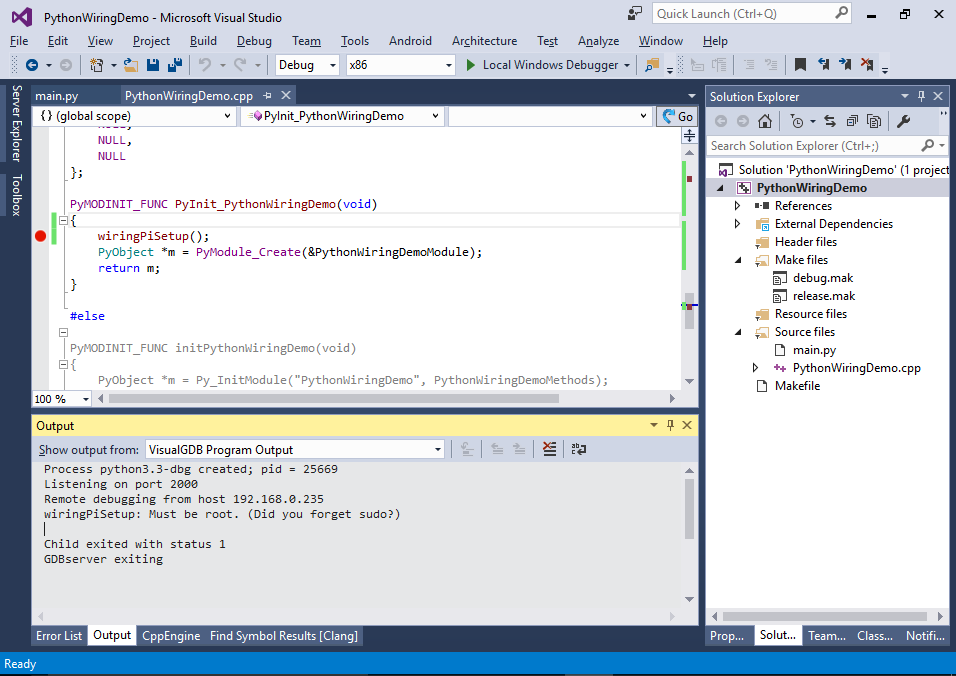Toggle word wrap in Output window
Image resolution: width=956 pixels, height=676 pixels.
click(x=578, y=450)
